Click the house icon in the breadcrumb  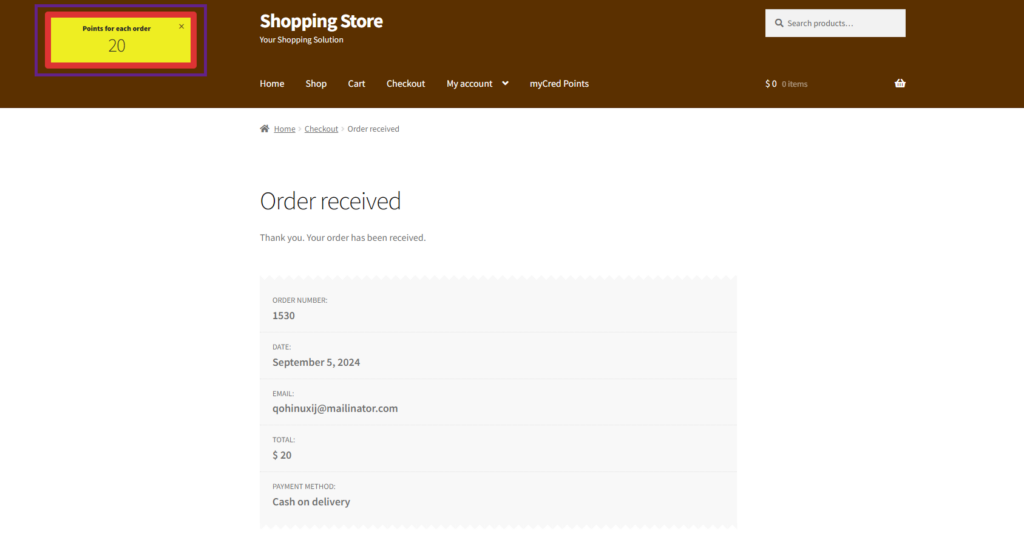coord(264,129)
